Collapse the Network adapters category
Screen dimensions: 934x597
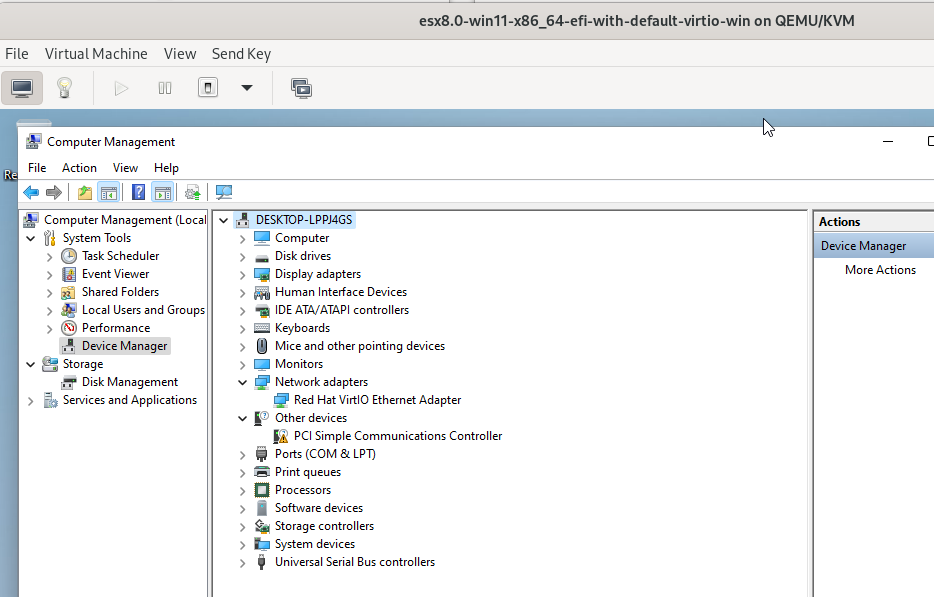(x=242, y=383)
